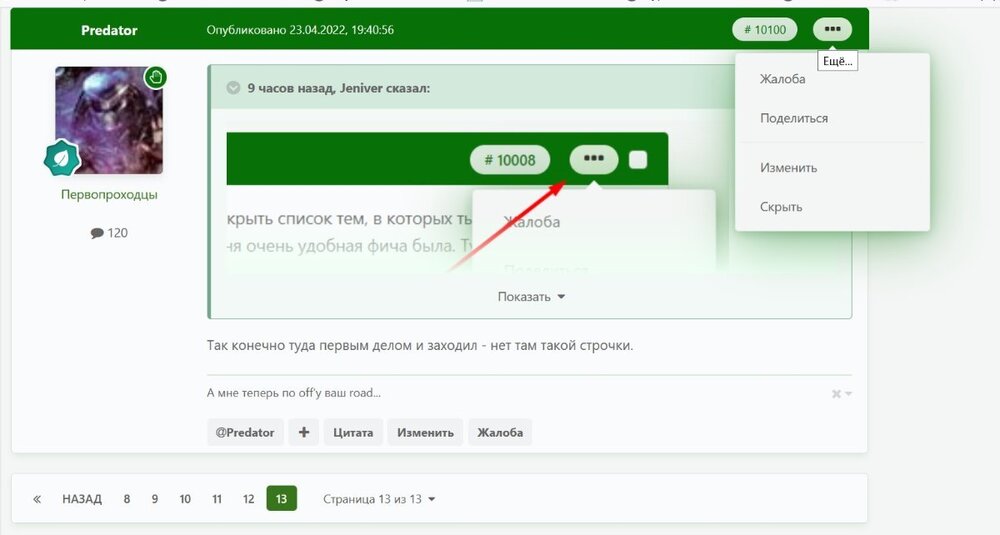The image size is (1000, 535).
Task: Choose Поделиться from the dropdown menu
Action: click(x=794, y=118)
